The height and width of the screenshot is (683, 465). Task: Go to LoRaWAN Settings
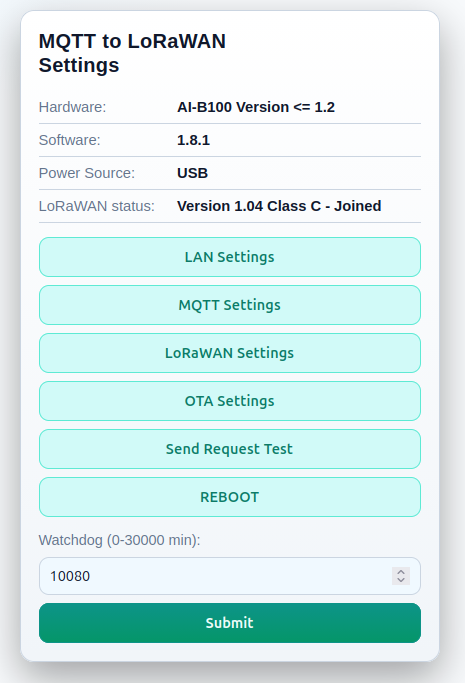[230, 353]
